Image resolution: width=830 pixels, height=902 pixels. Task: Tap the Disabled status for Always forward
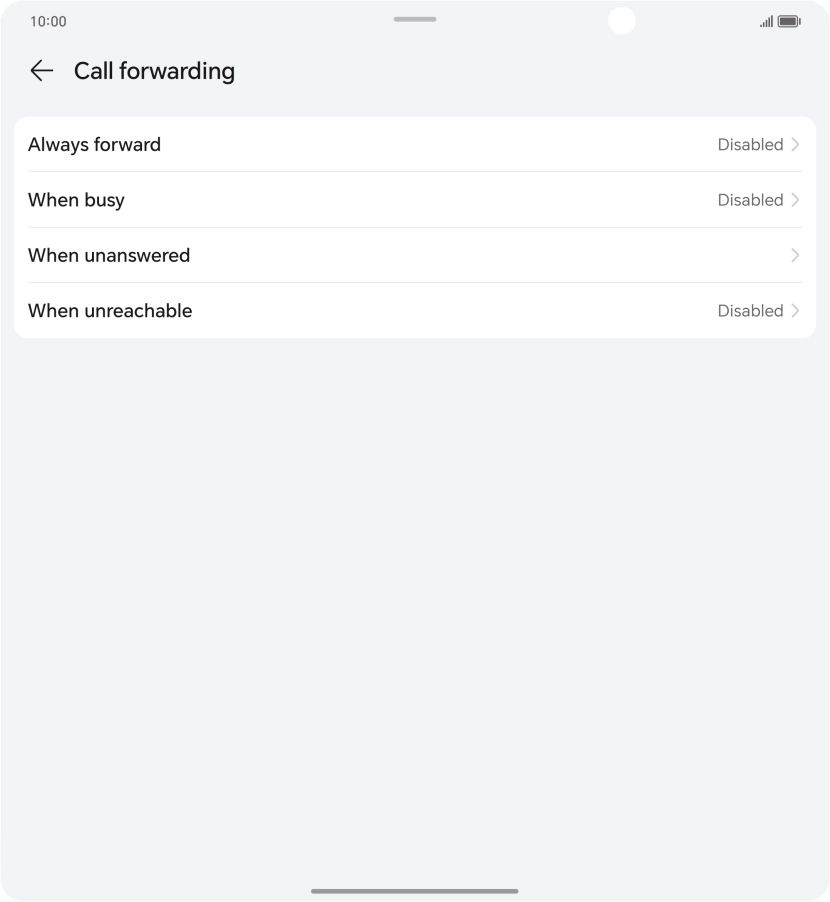tap(750, 144)
